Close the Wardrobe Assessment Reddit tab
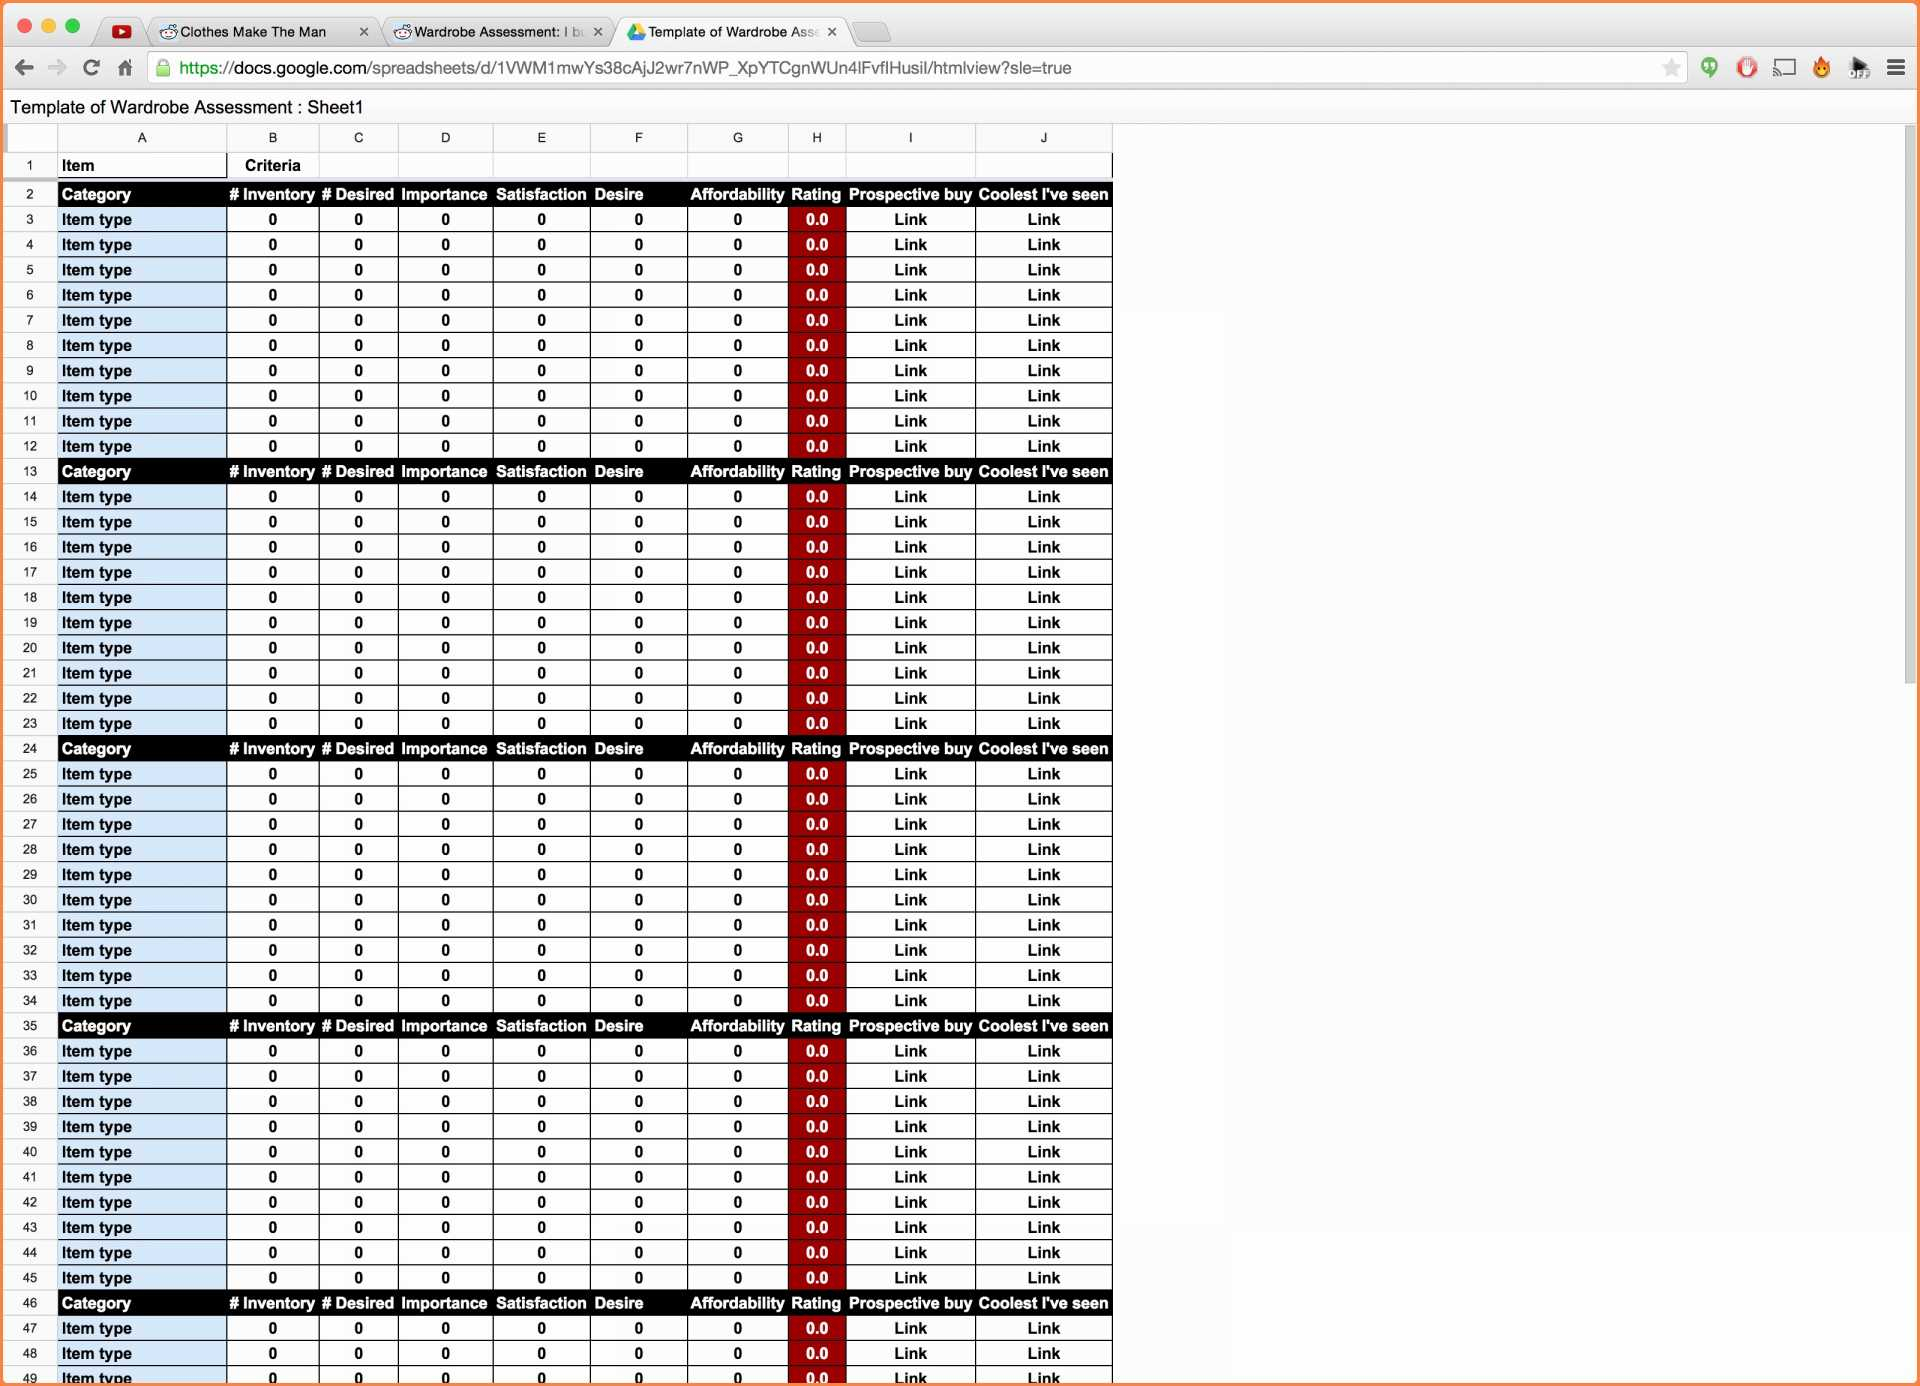The image size is (1920, 1386). 598,32
